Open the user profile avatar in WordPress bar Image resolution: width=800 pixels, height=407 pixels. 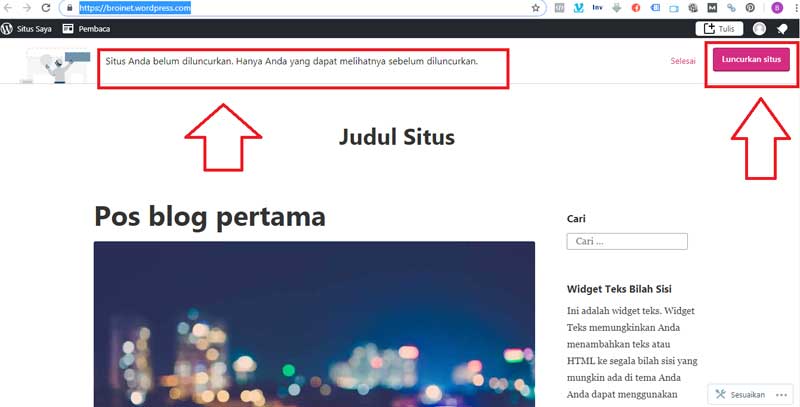pos(759,29)
